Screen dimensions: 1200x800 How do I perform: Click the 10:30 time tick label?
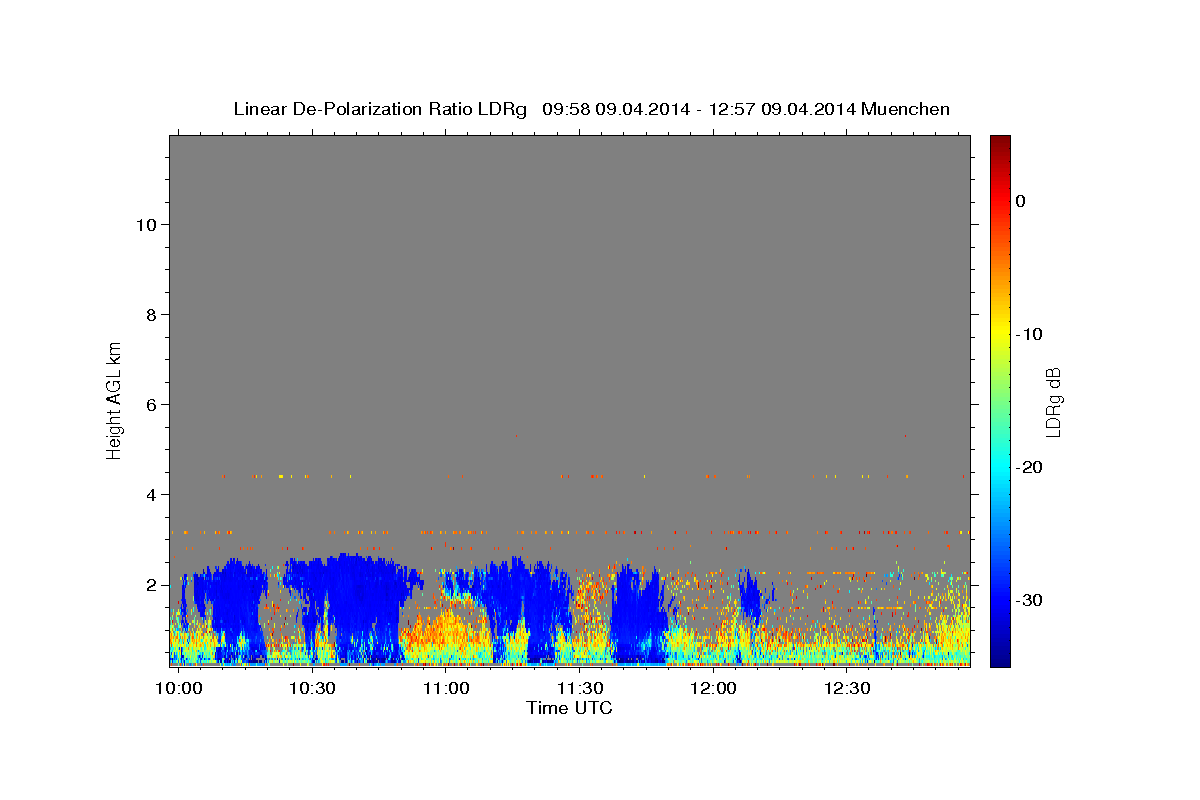(312, 689)
